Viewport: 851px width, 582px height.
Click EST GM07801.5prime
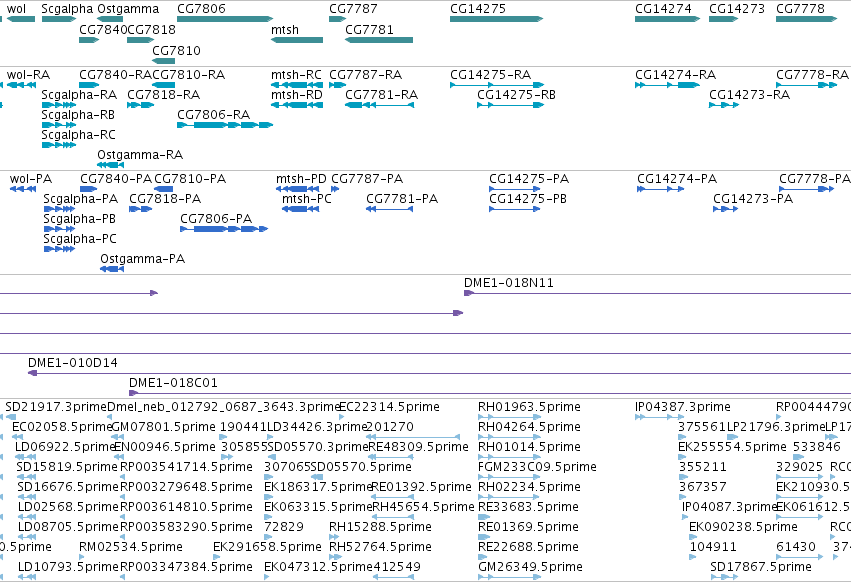pyautogui.click(x=163, y=427)
